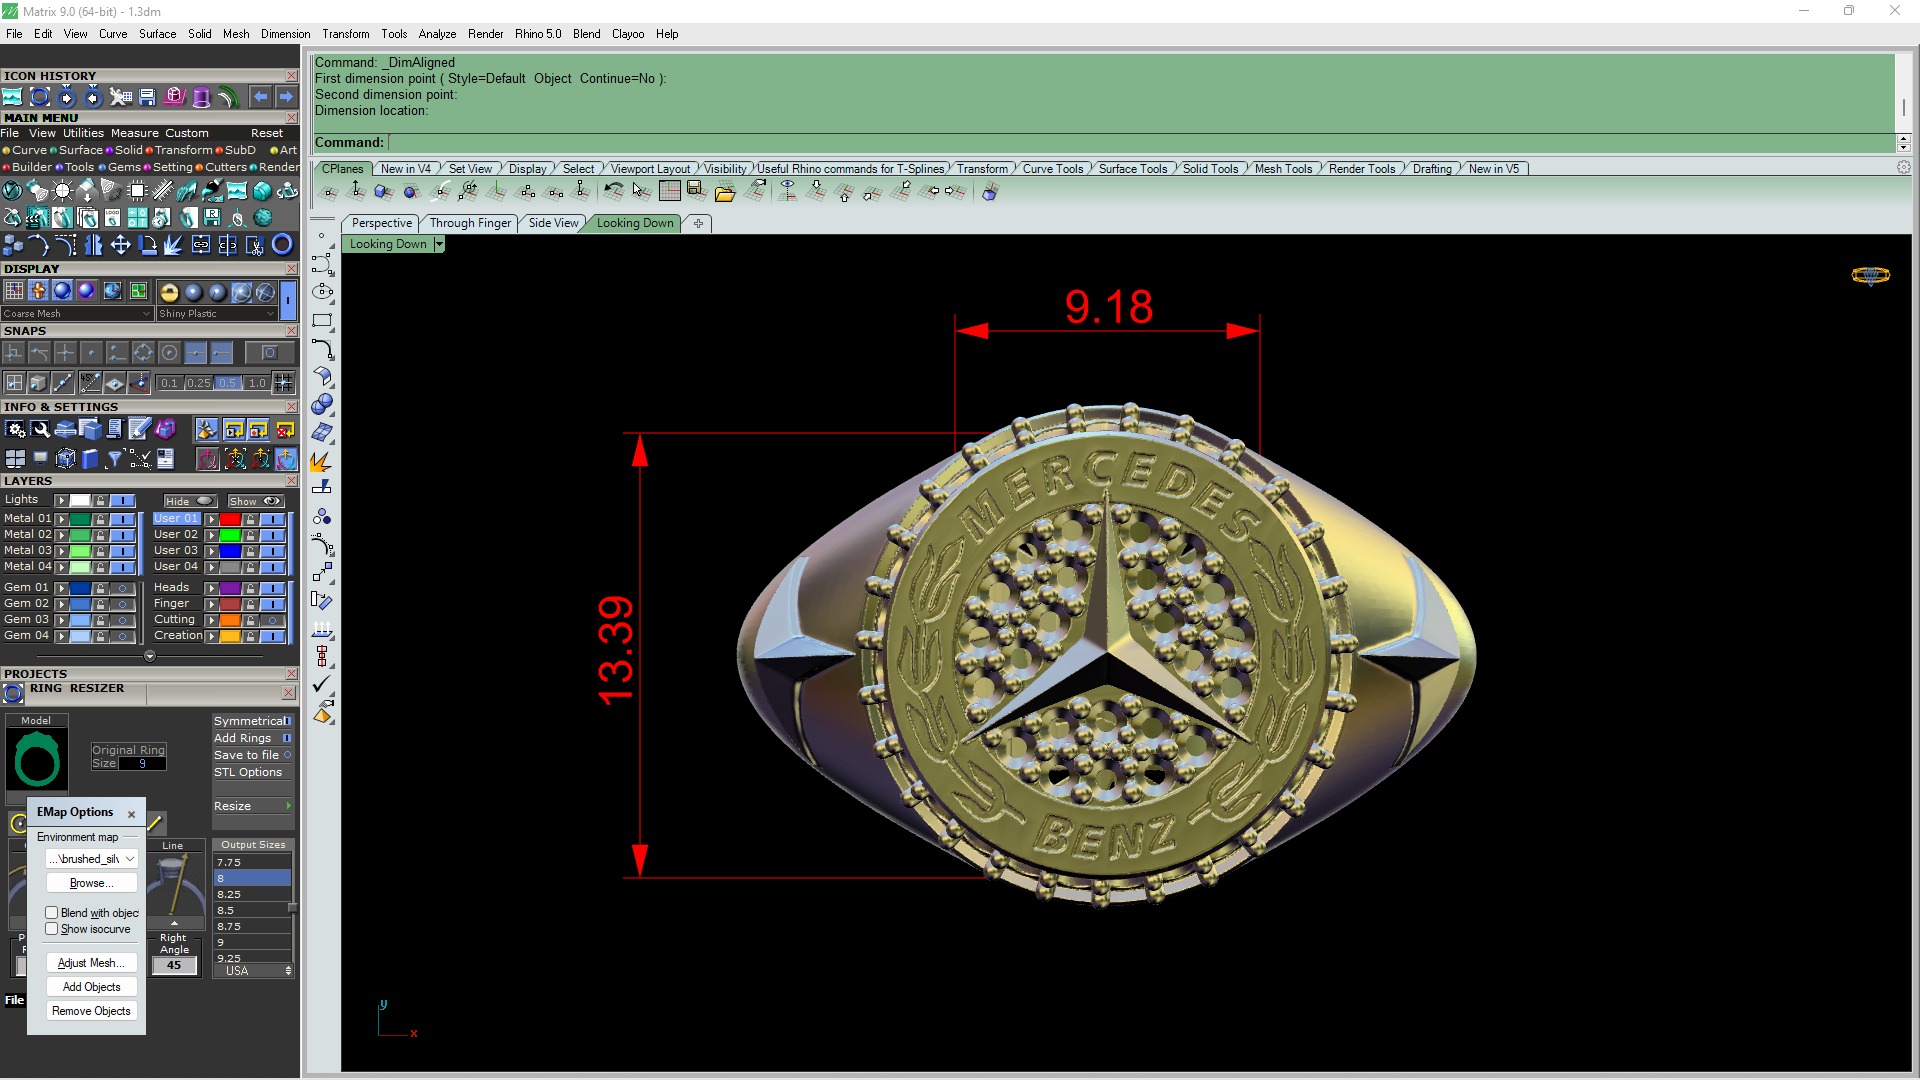Click the center snap circle icon
Image resolution: width=1920 pixels, height=1080 pixels.
pyautogui.click(x=169, y=353)
